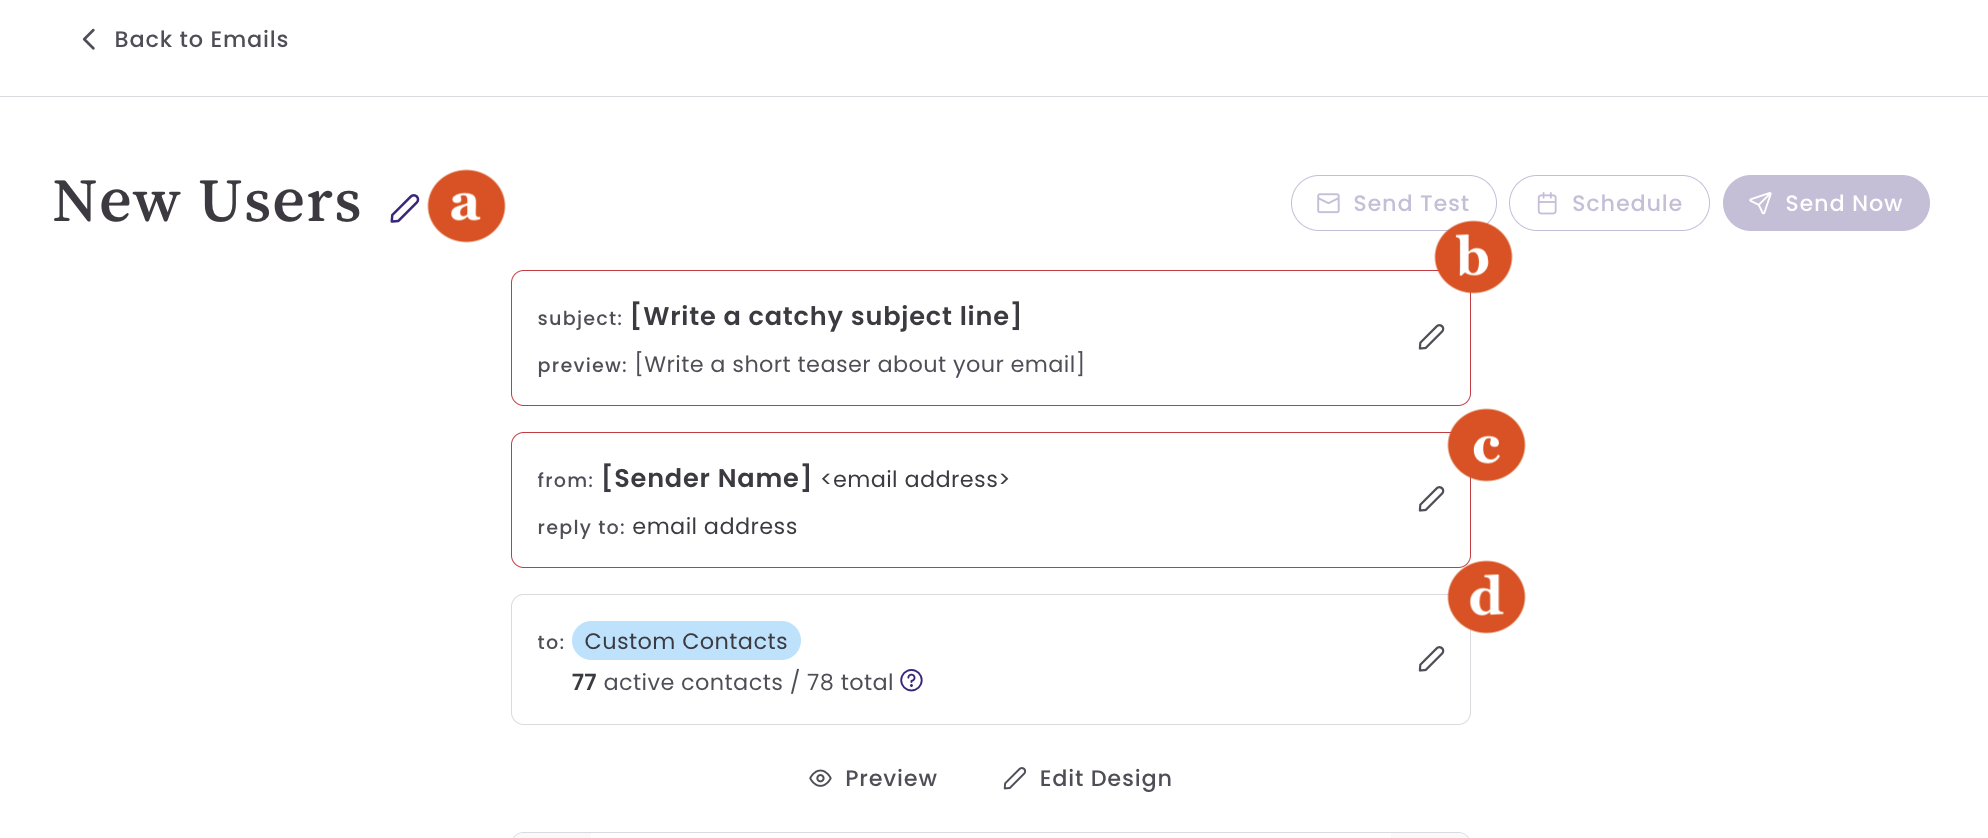Image resolution: width=1988 pixels, height=838 pixels.
Task: Go back via Back to Emails link
Action: coord(201,39)
